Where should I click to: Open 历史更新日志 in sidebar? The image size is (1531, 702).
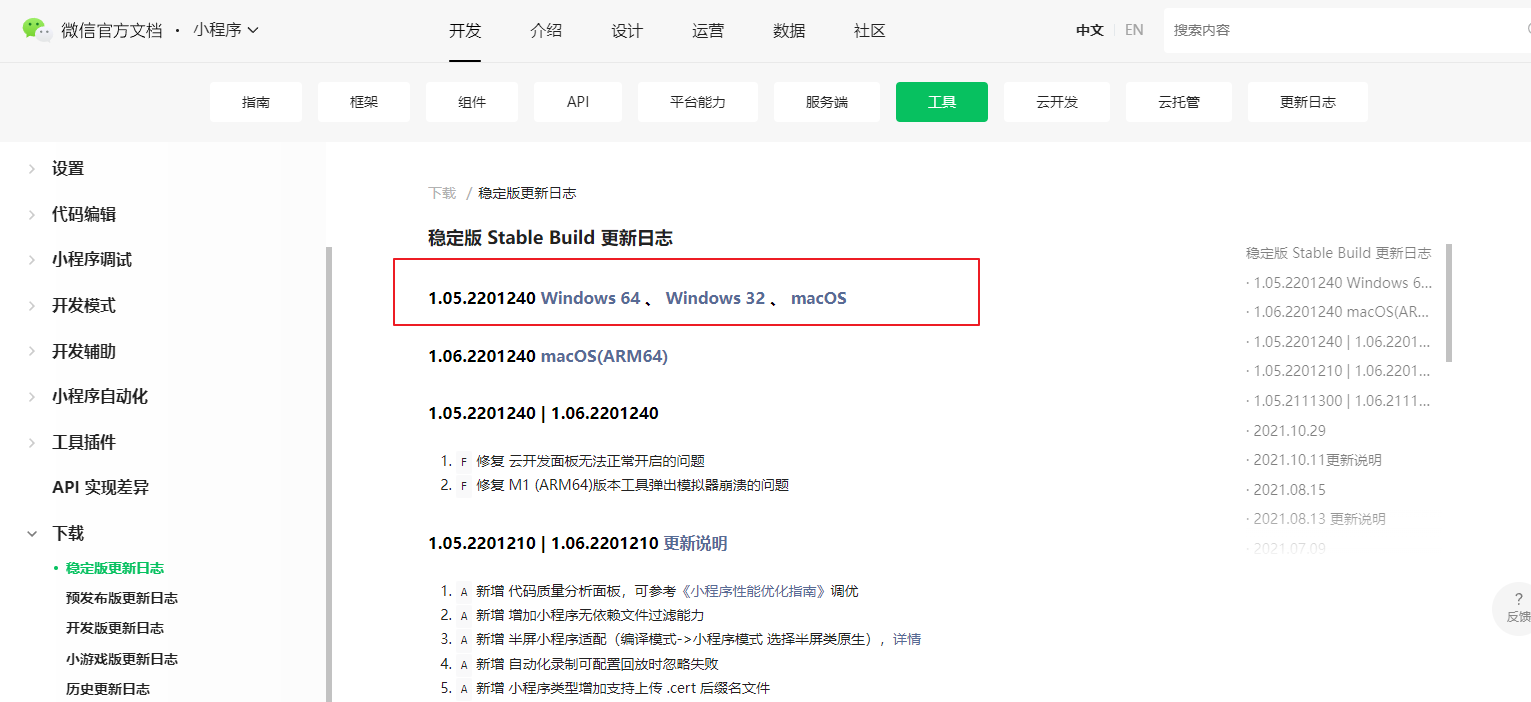[x=108, y=689]
